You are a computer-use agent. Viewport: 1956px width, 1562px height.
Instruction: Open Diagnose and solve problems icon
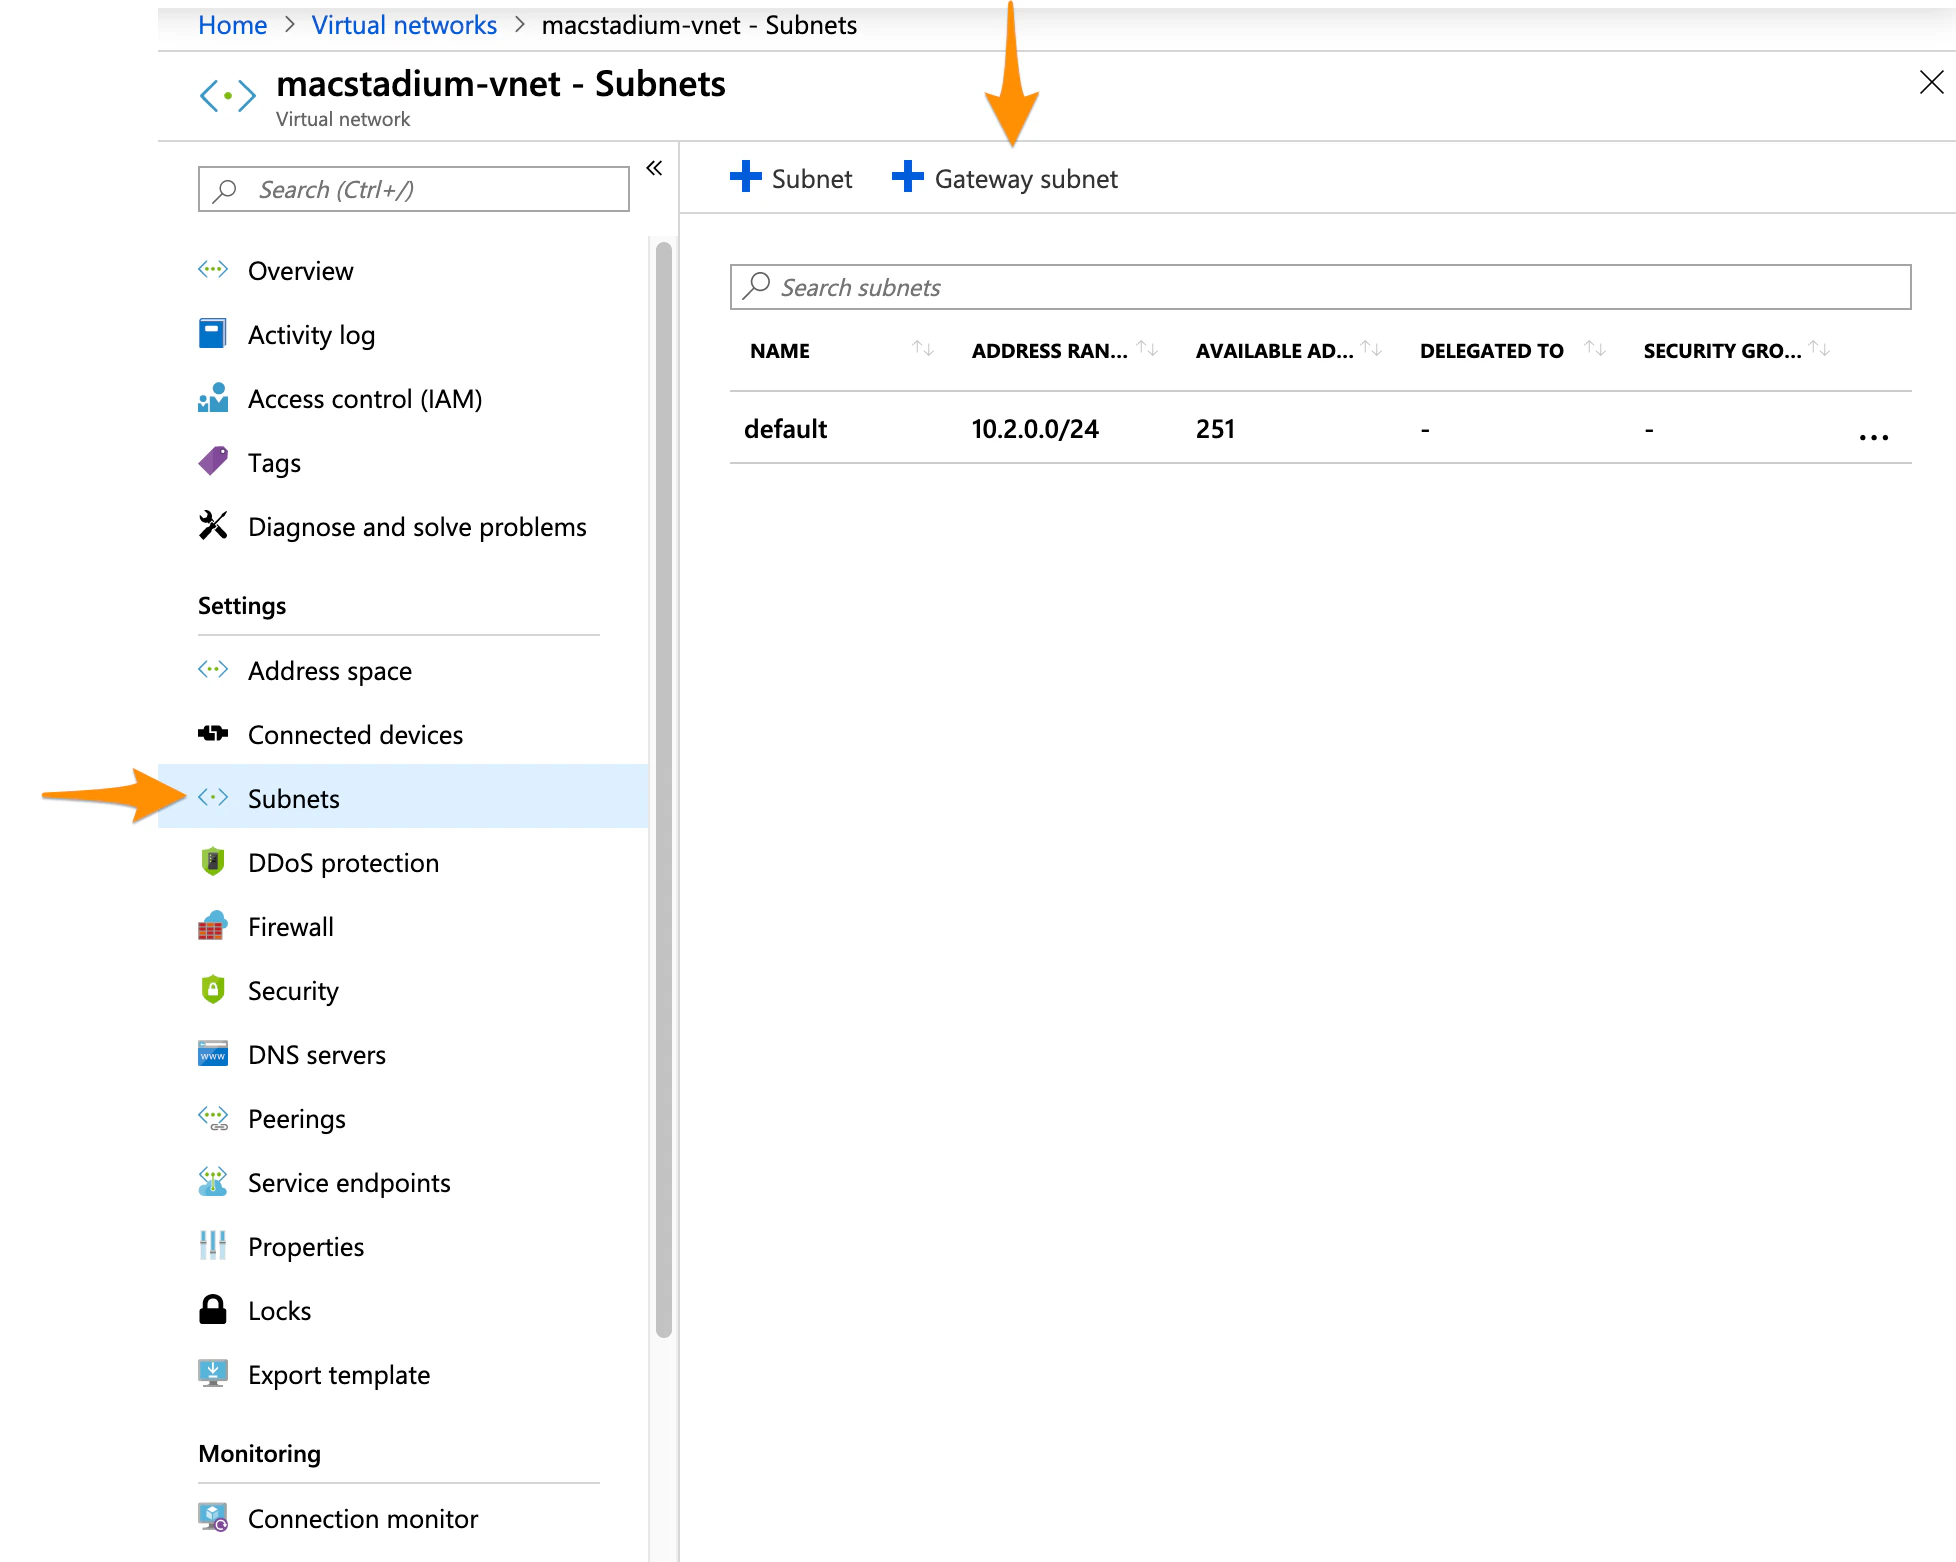click(x=213, y=526)
